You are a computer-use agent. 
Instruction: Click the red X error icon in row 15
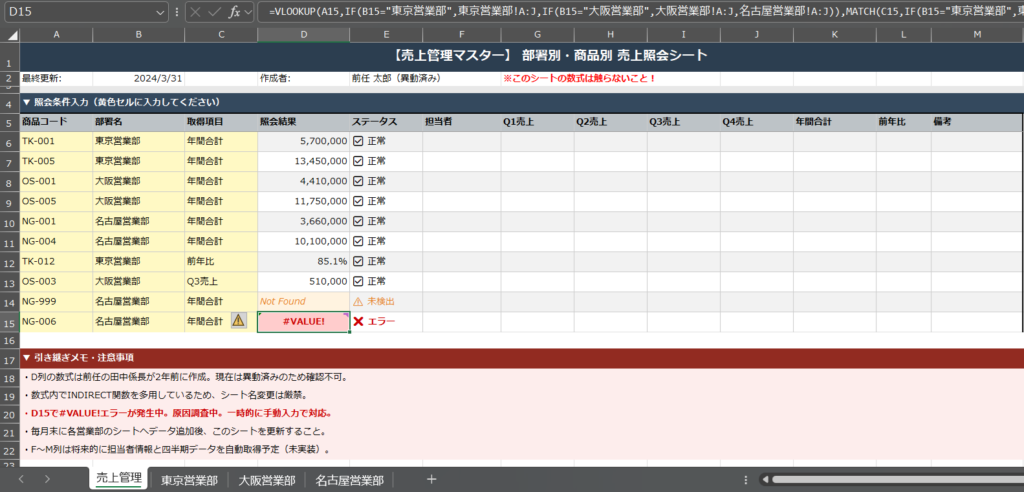[x=358, y=321]
